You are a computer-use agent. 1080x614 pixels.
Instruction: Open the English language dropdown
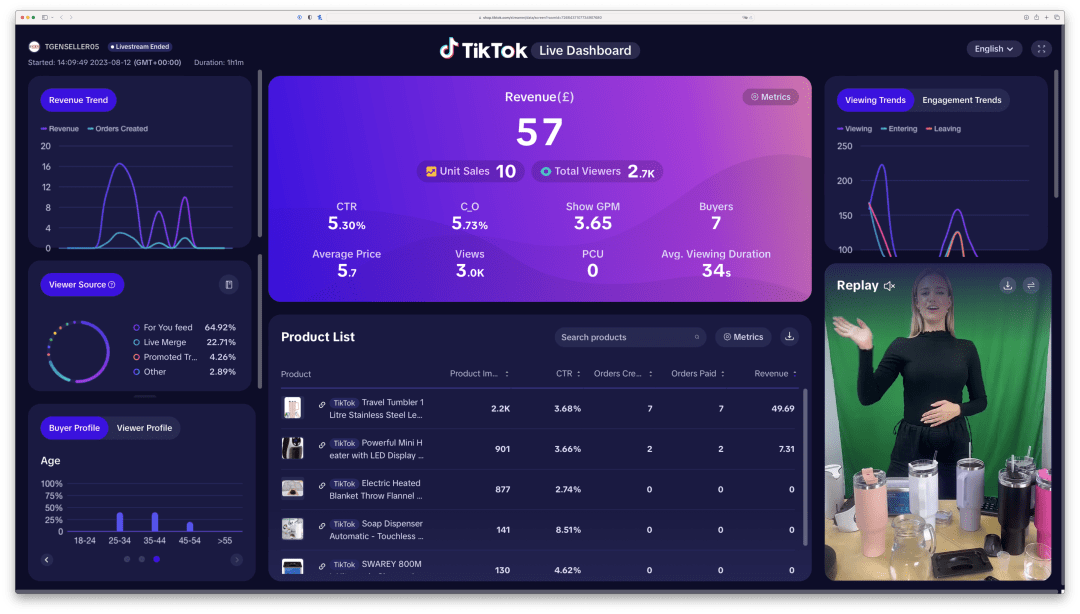[x=994, y=49]
